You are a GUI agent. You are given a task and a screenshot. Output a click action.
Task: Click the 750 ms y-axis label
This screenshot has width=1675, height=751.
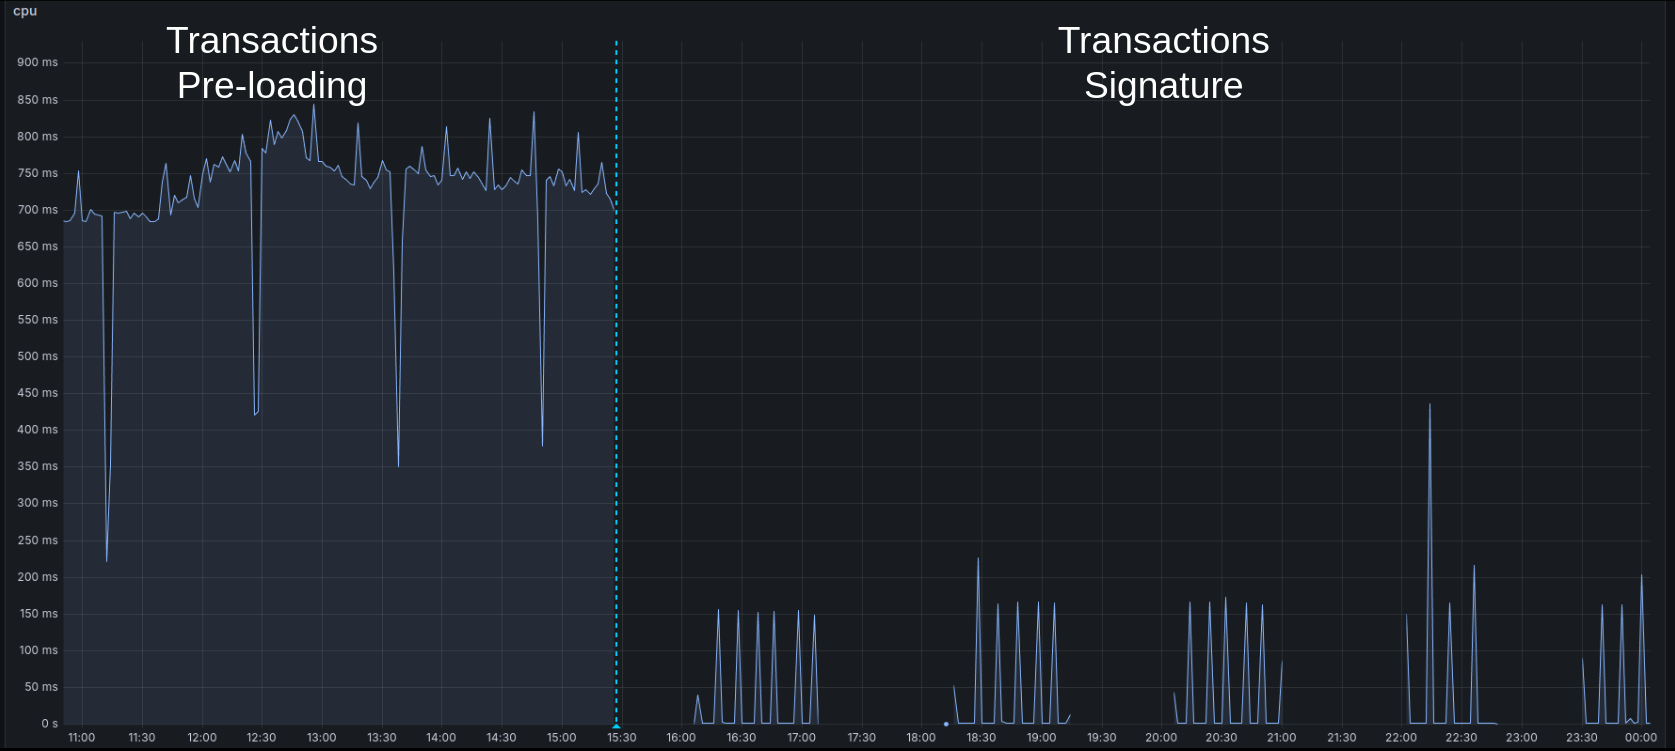pyautogui.click(x=37, y=173)
